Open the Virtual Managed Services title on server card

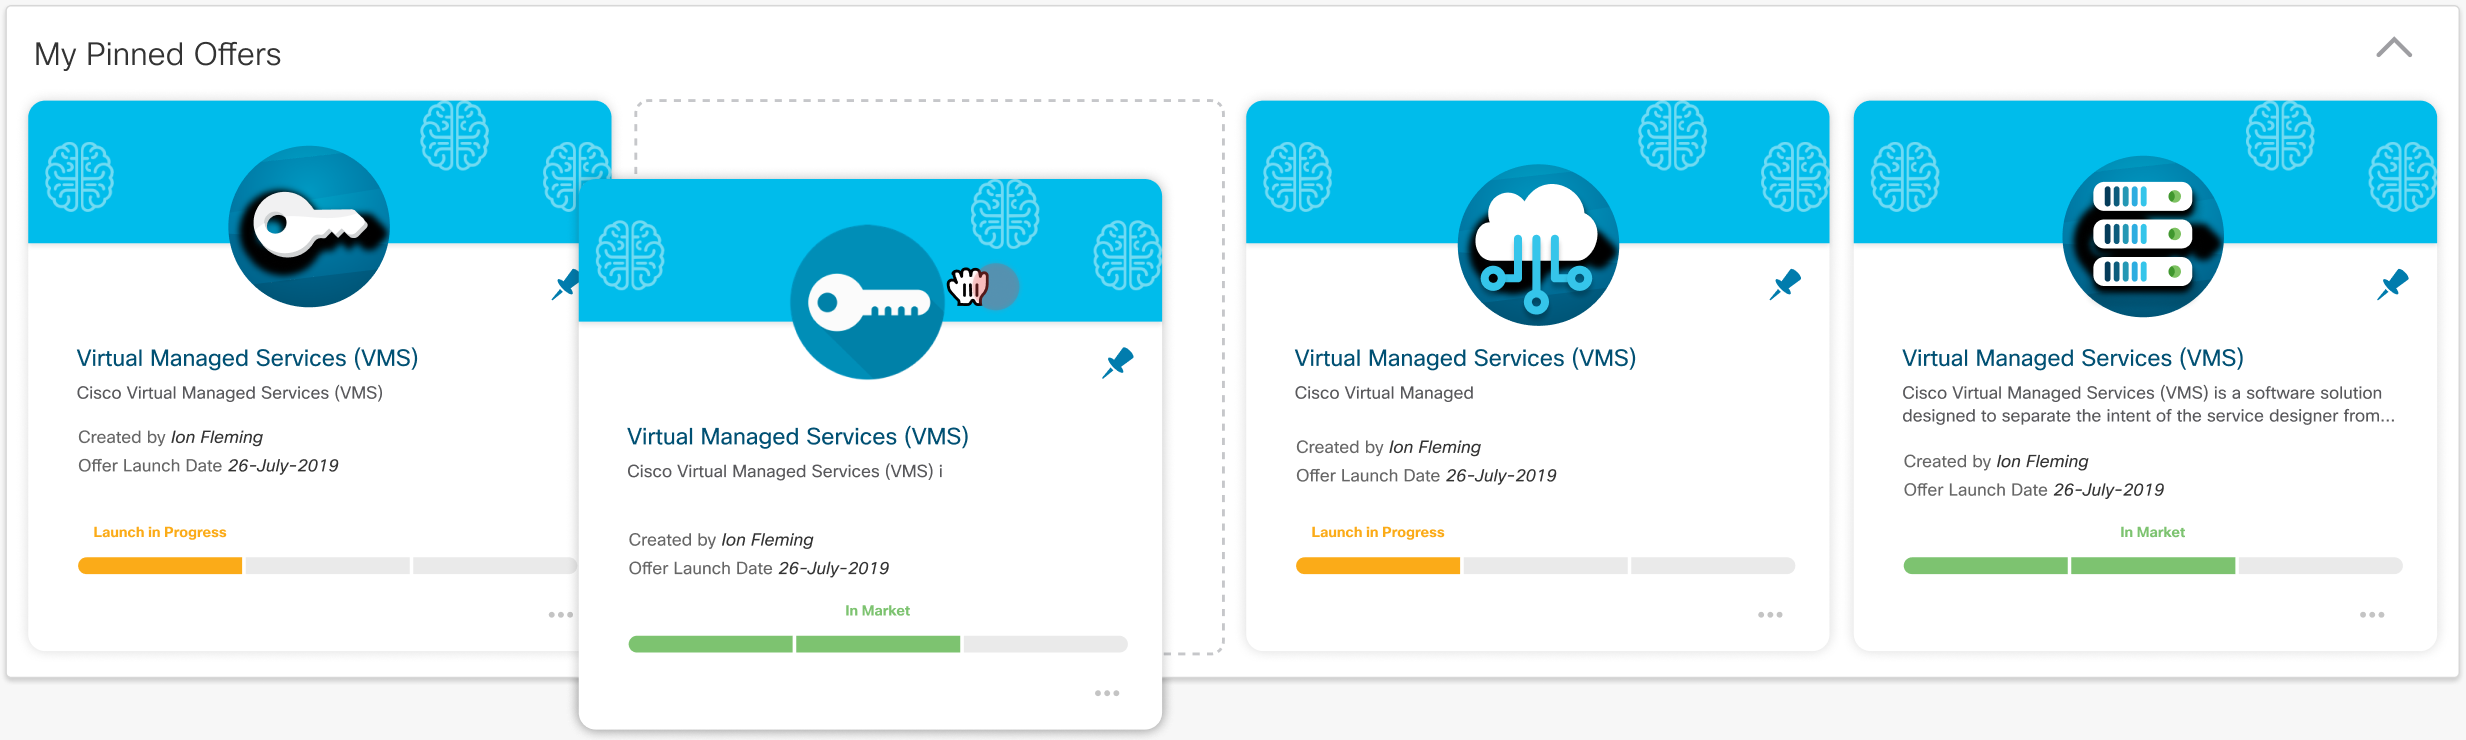tap(2072, 358)
